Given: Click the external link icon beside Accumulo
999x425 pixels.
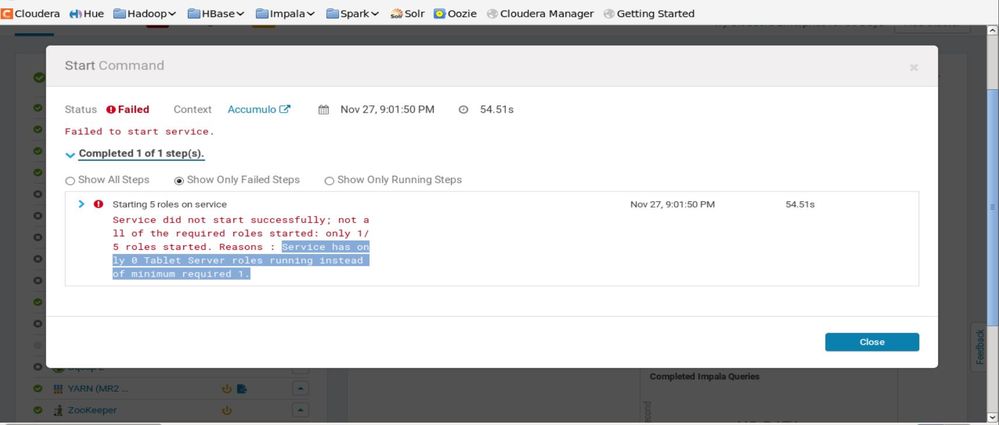Looking at the screenshot, I should coord(285,109).
